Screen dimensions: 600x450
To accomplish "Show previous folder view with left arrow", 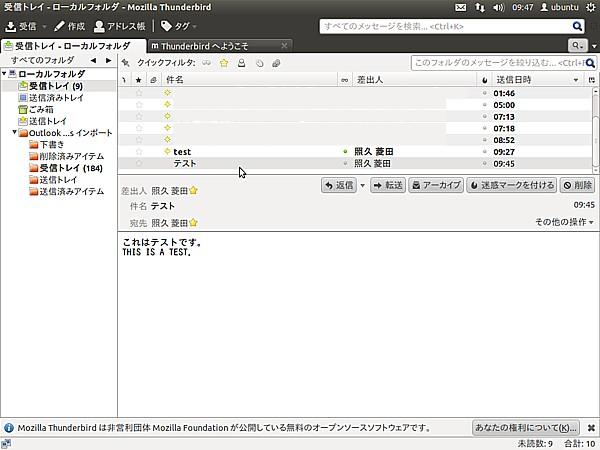I will pyautogui.click(x=93, y=60).
